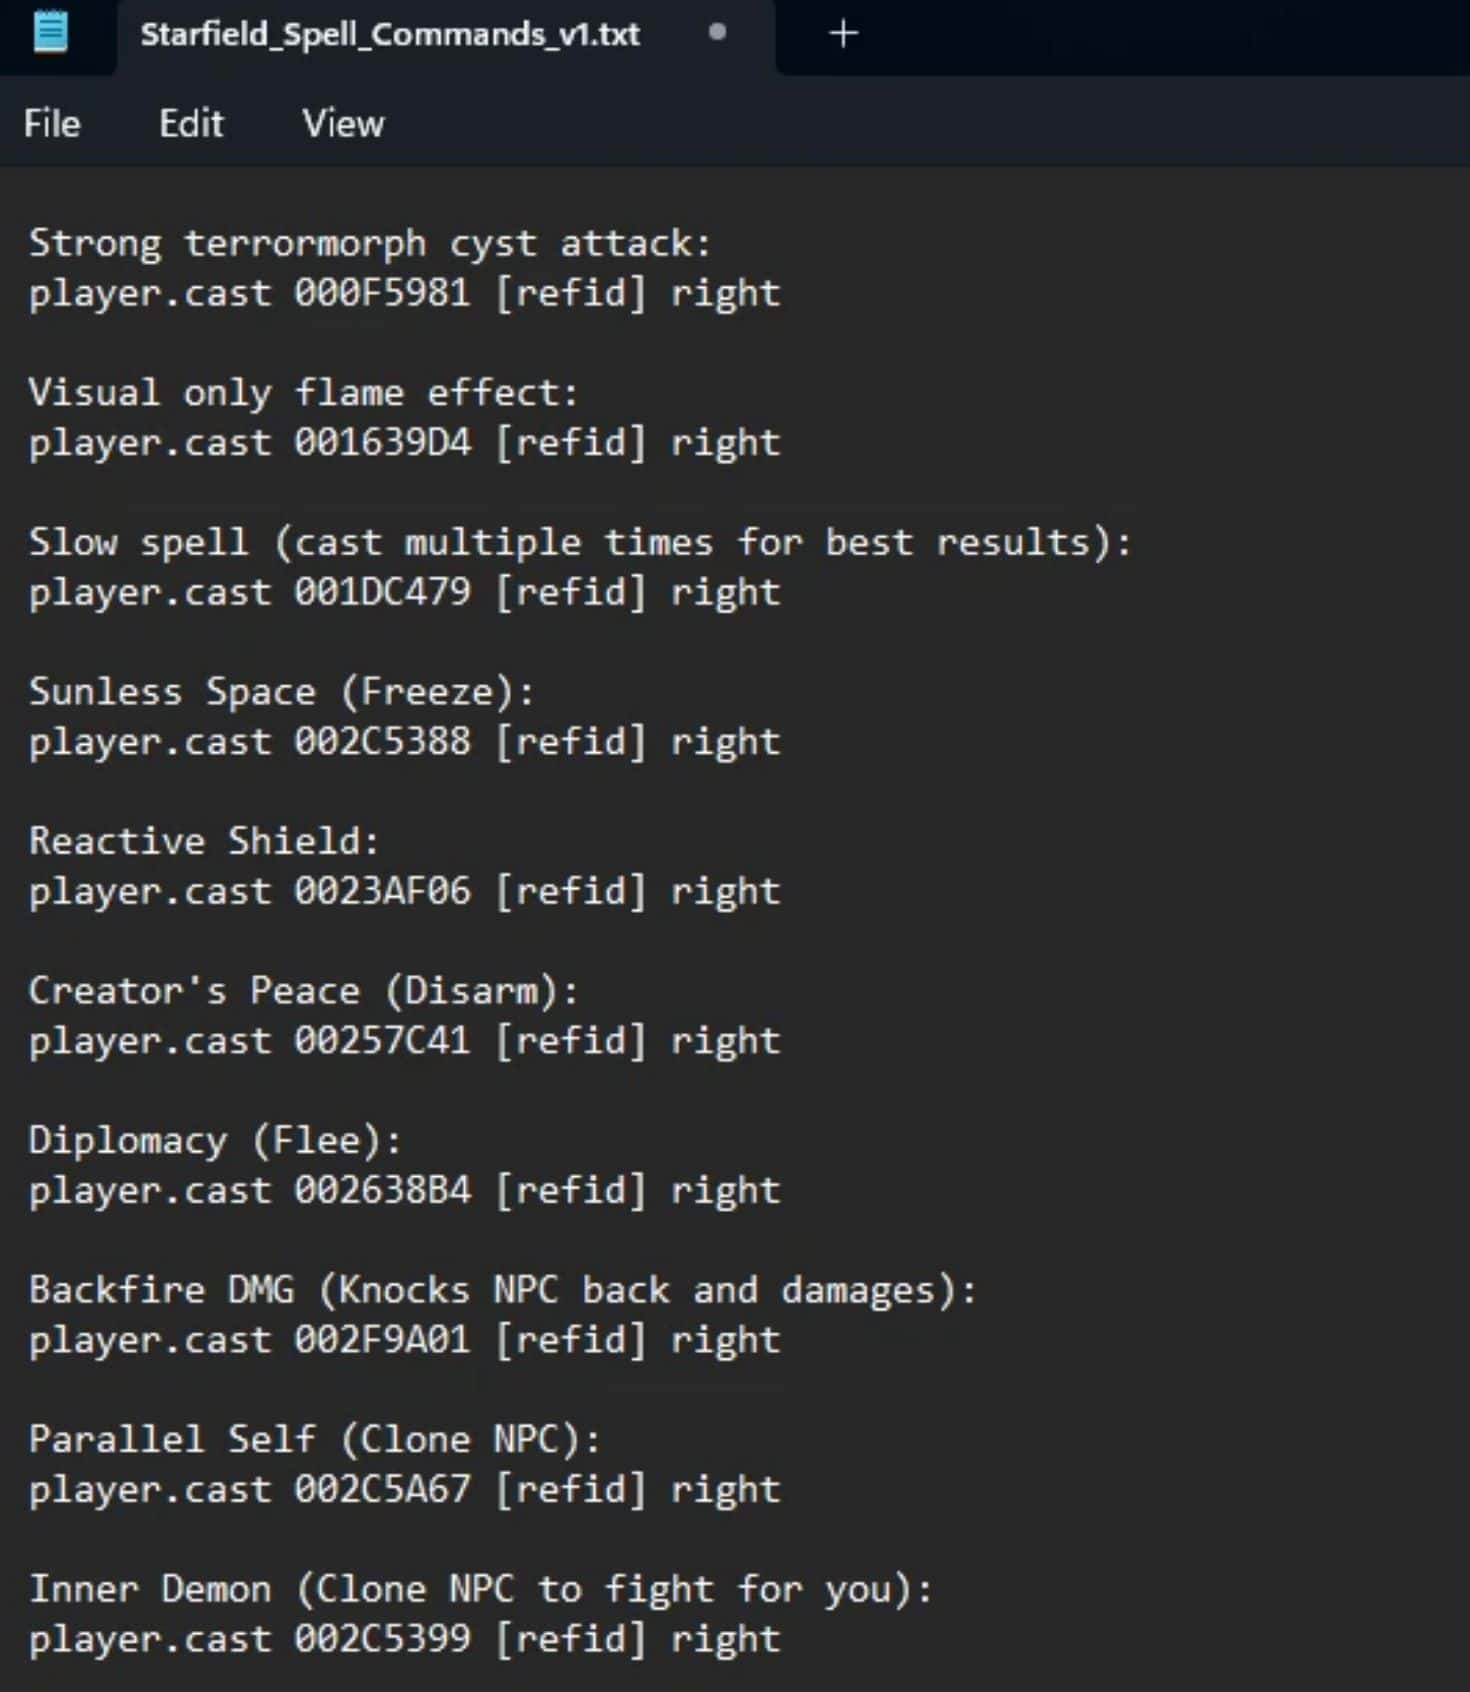Click the 'Strong terrormorph cyst attack' heading line

(x=369, y=243)
